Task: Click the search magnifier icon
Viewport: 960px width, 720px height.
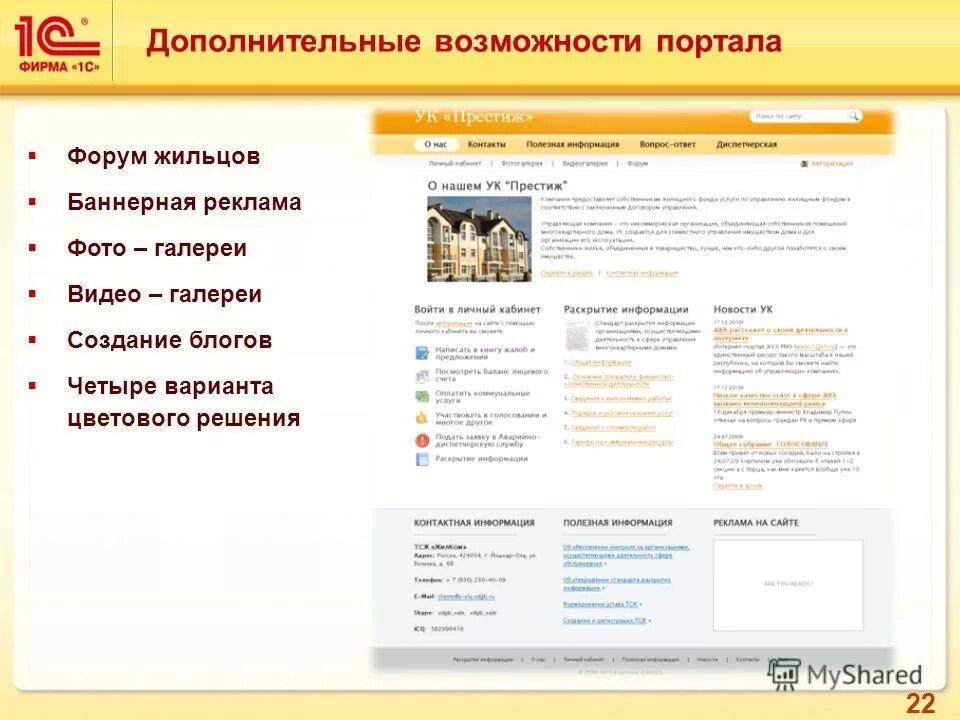Action: [853, 118]
